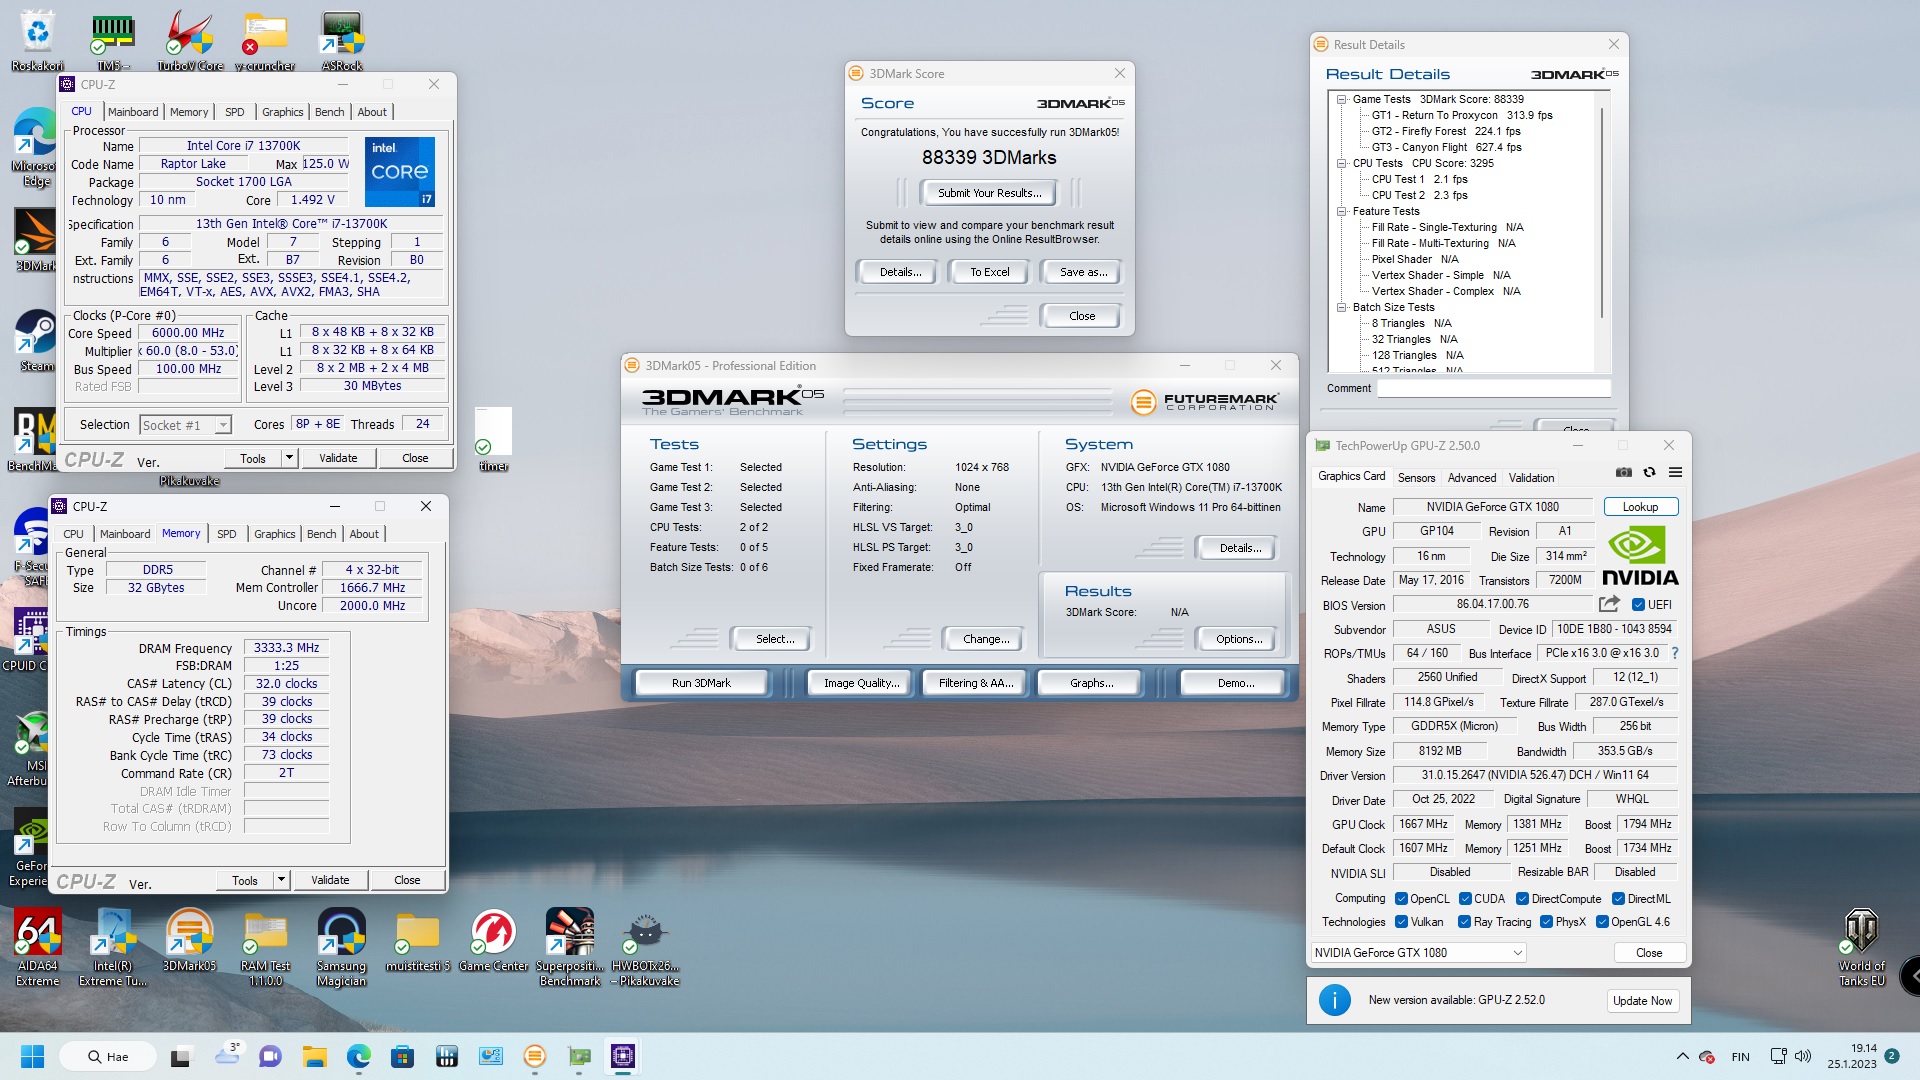
Task: Toggle the OpenGL 4.6 checkbox
Action: point(1602,922)
